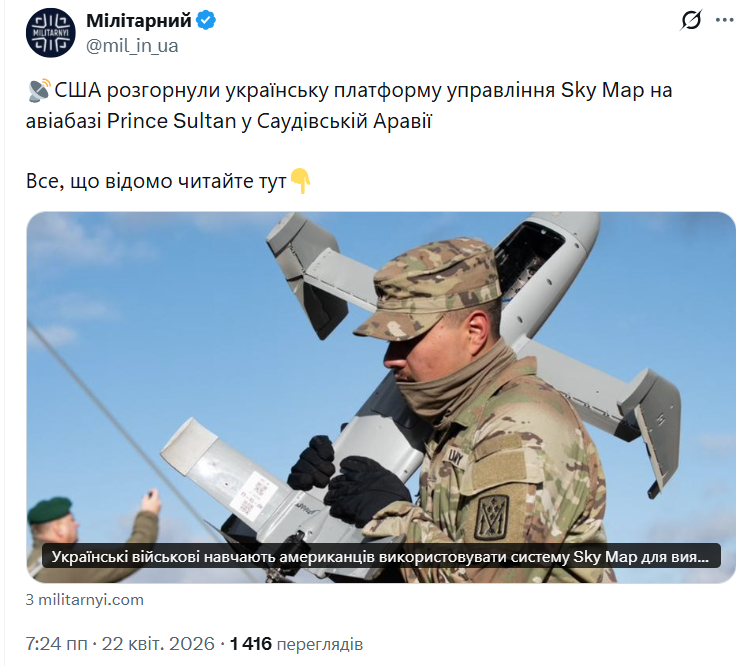Click the blue verified badge
Screen dimensions: 736x666
point(206,21)
